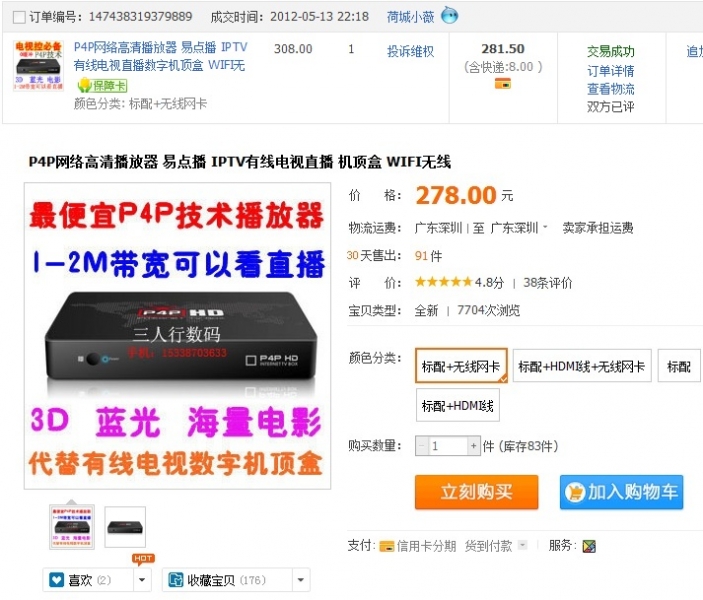Open the 货到付款 payment dropdown
This screenshot has width=703, height=600.
coord(522,545)
